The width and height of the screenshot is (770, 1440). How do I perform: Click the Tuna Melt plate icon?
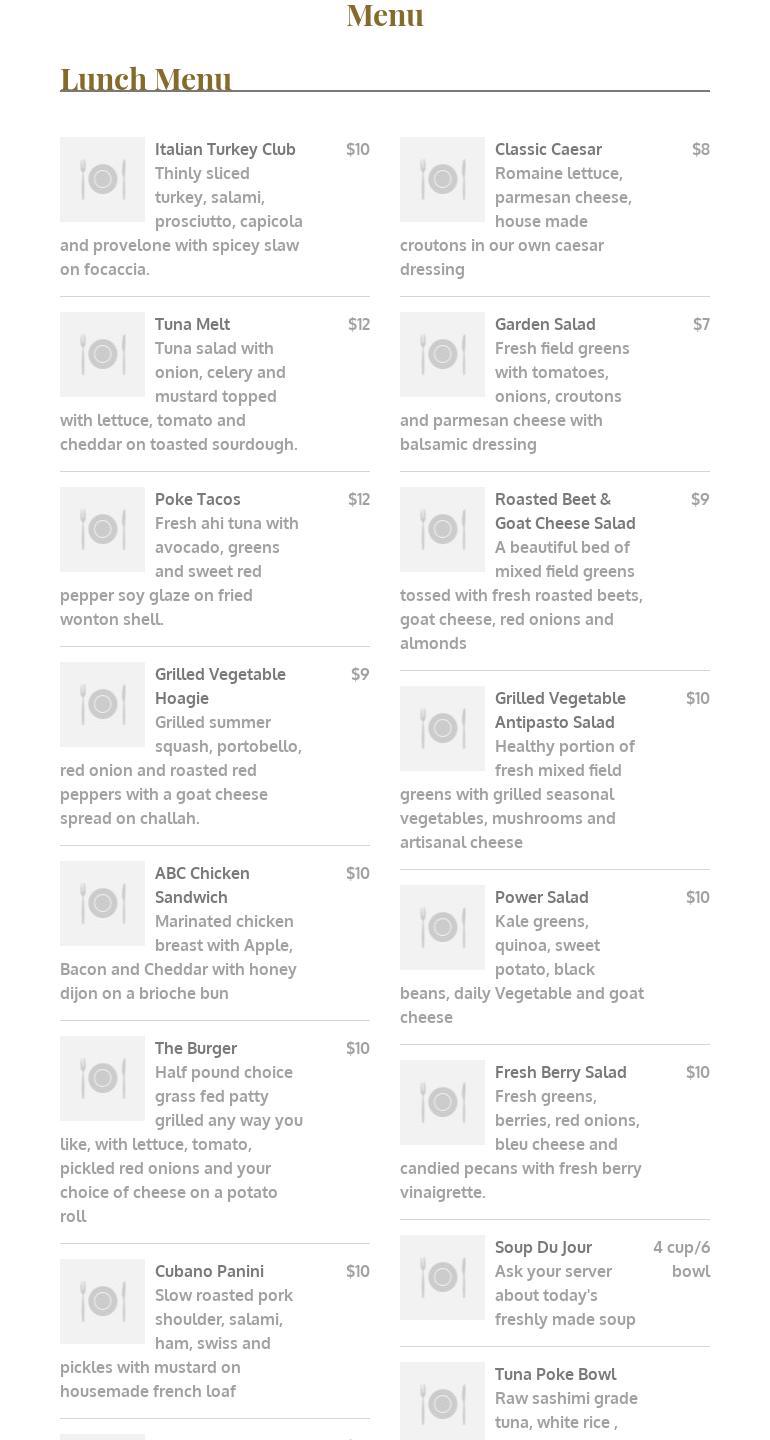(x=102, y=354)
